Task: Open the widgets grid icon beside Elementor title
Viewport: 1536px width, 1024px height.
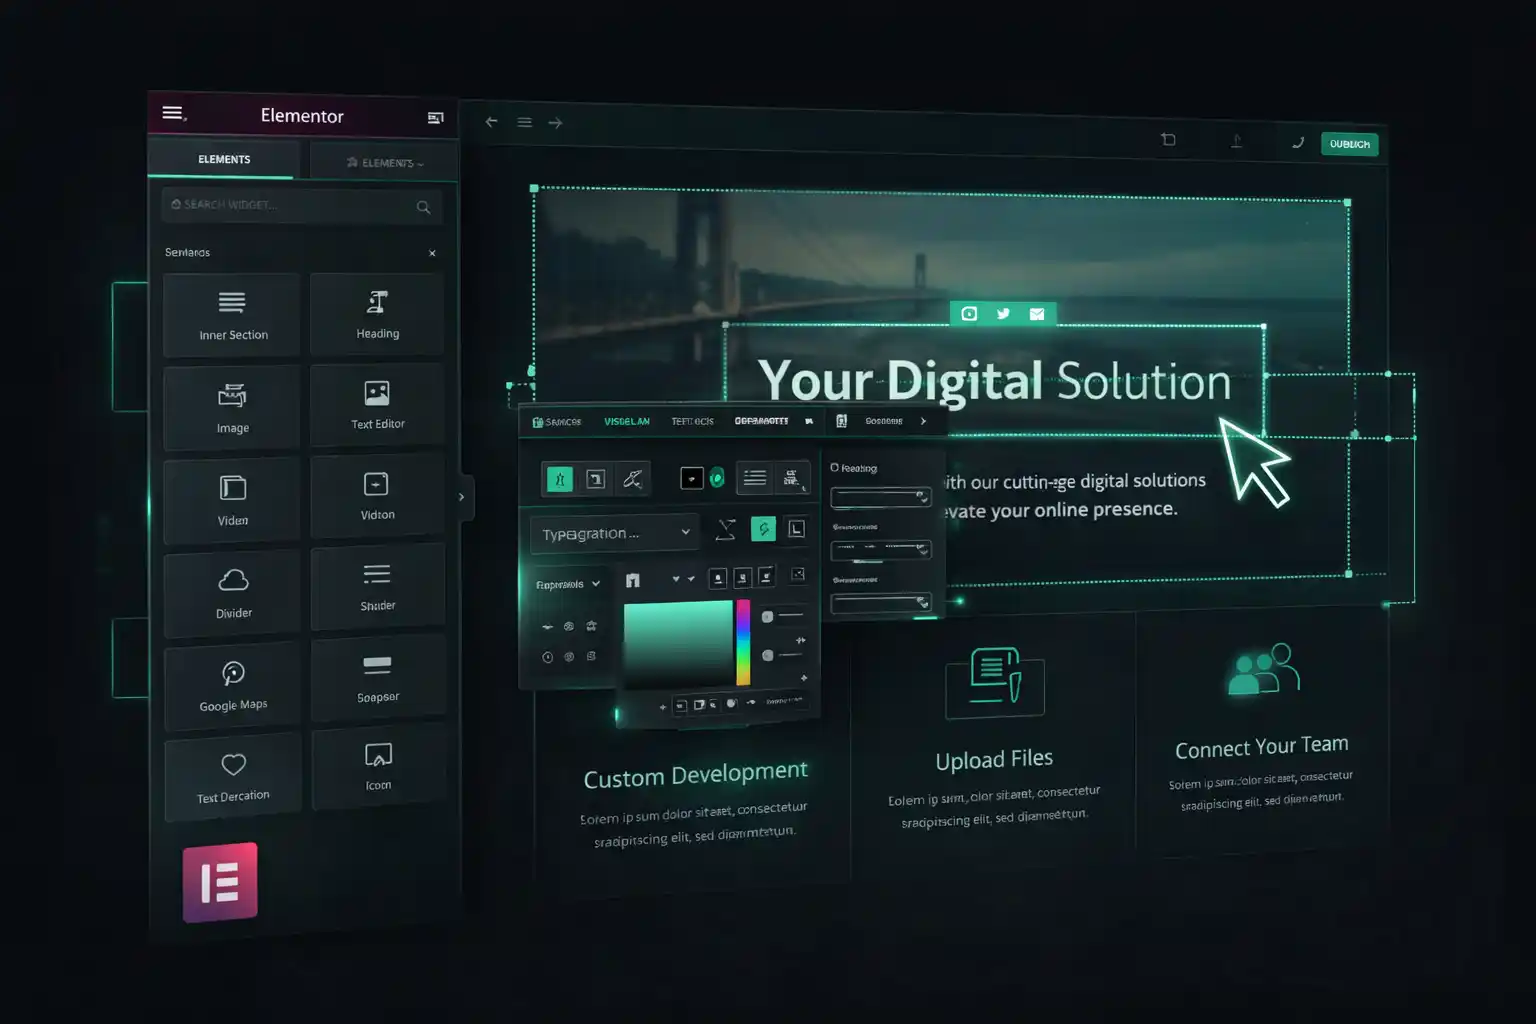Action: (x=435, y=118)
